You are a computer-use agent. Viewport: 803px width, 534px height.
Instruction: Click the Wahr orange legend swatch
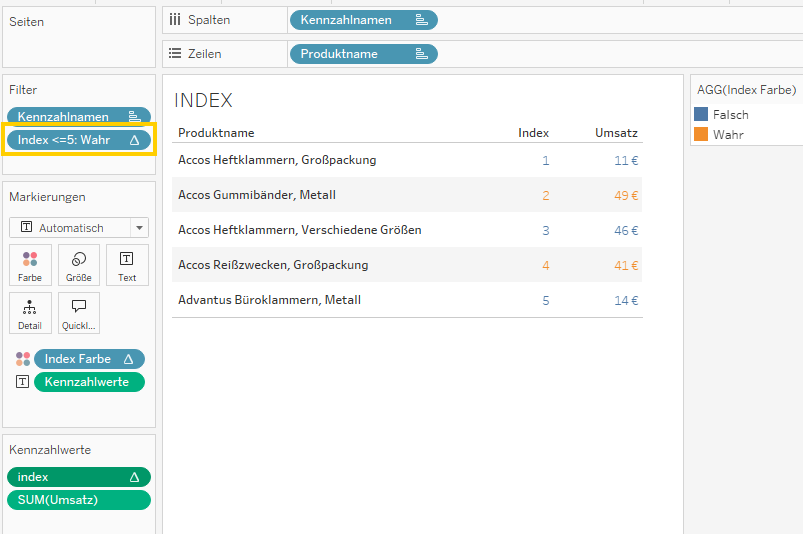coord(701,134)
